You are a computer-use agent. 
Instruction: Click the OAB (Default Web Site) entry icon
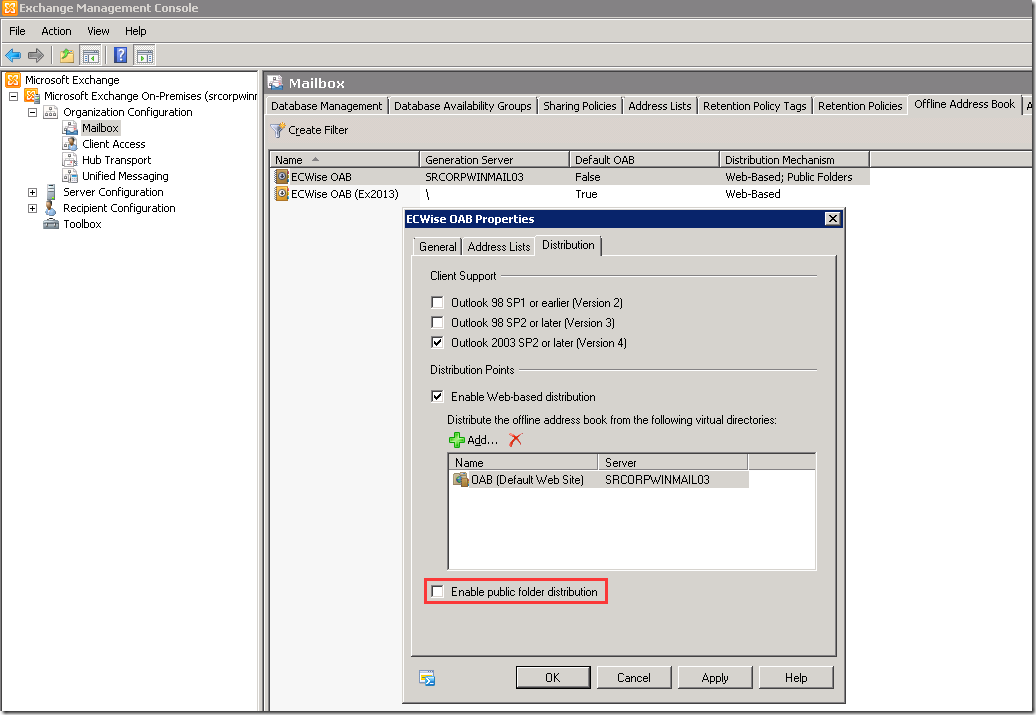[x=461, y=479]
